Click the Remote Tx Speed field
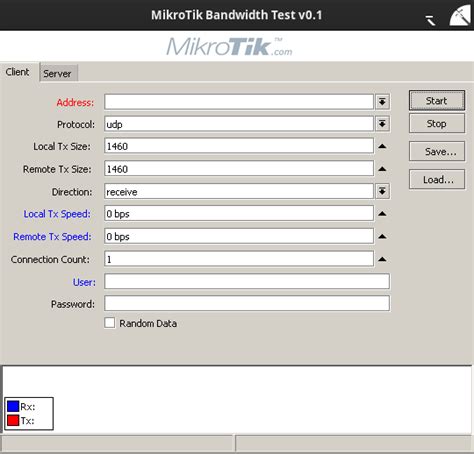474x454 pixels. click(239, 236)
